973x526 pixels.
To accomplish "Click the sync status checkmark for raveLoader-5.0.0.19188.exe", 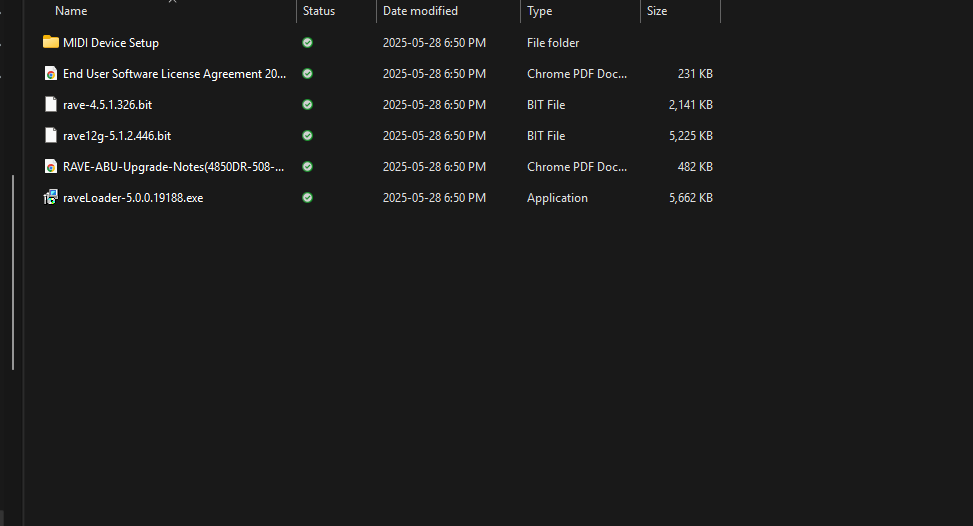I will coord(307,198).
